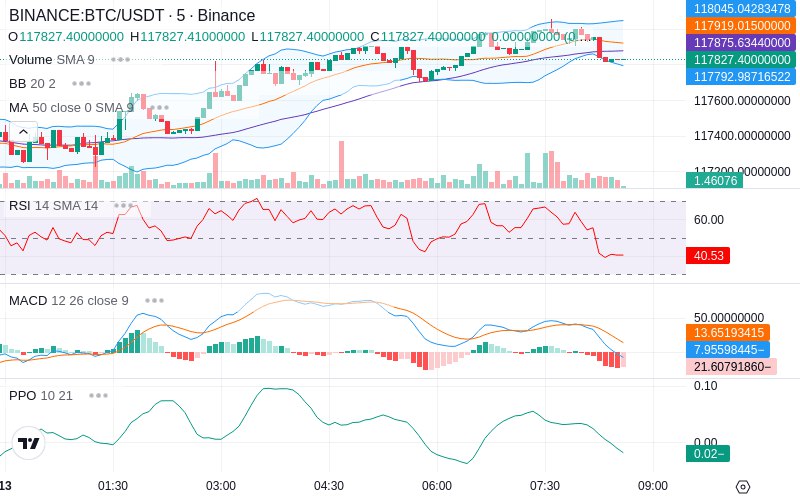800x500 pixels.
Task: Open more options for MACD 12 26
Action: 154,301
